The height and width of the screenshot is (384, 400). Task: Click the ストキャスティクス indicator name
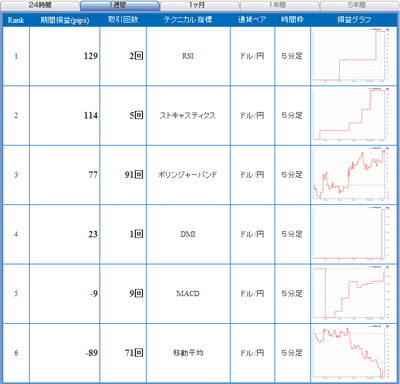point(188,116)
